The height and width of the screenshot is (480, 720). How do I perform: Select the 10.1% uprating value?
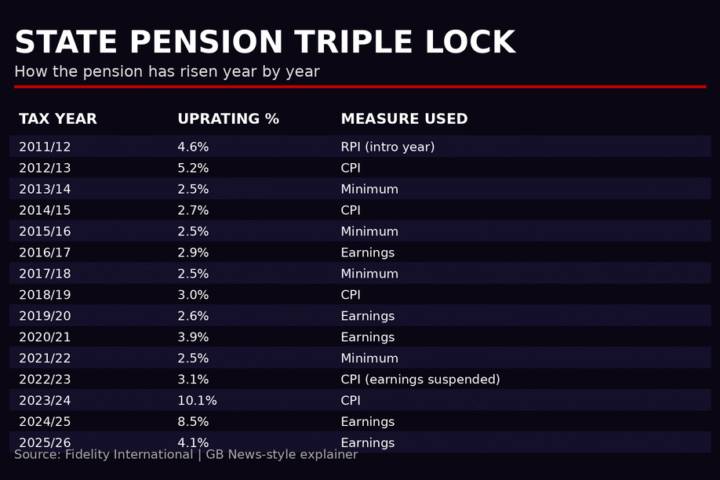197,401
